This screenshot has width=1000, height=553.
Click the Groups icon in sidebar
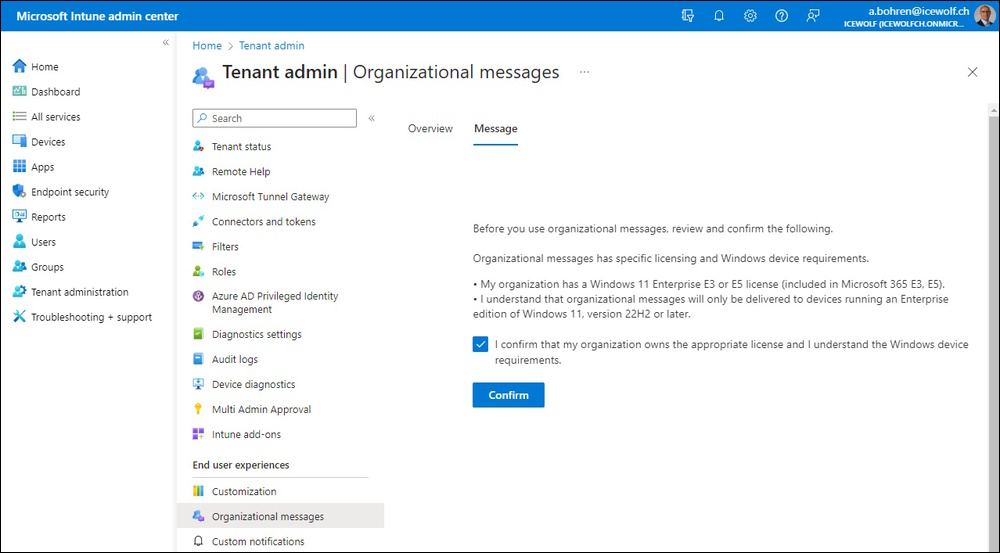tap(20, 267)
